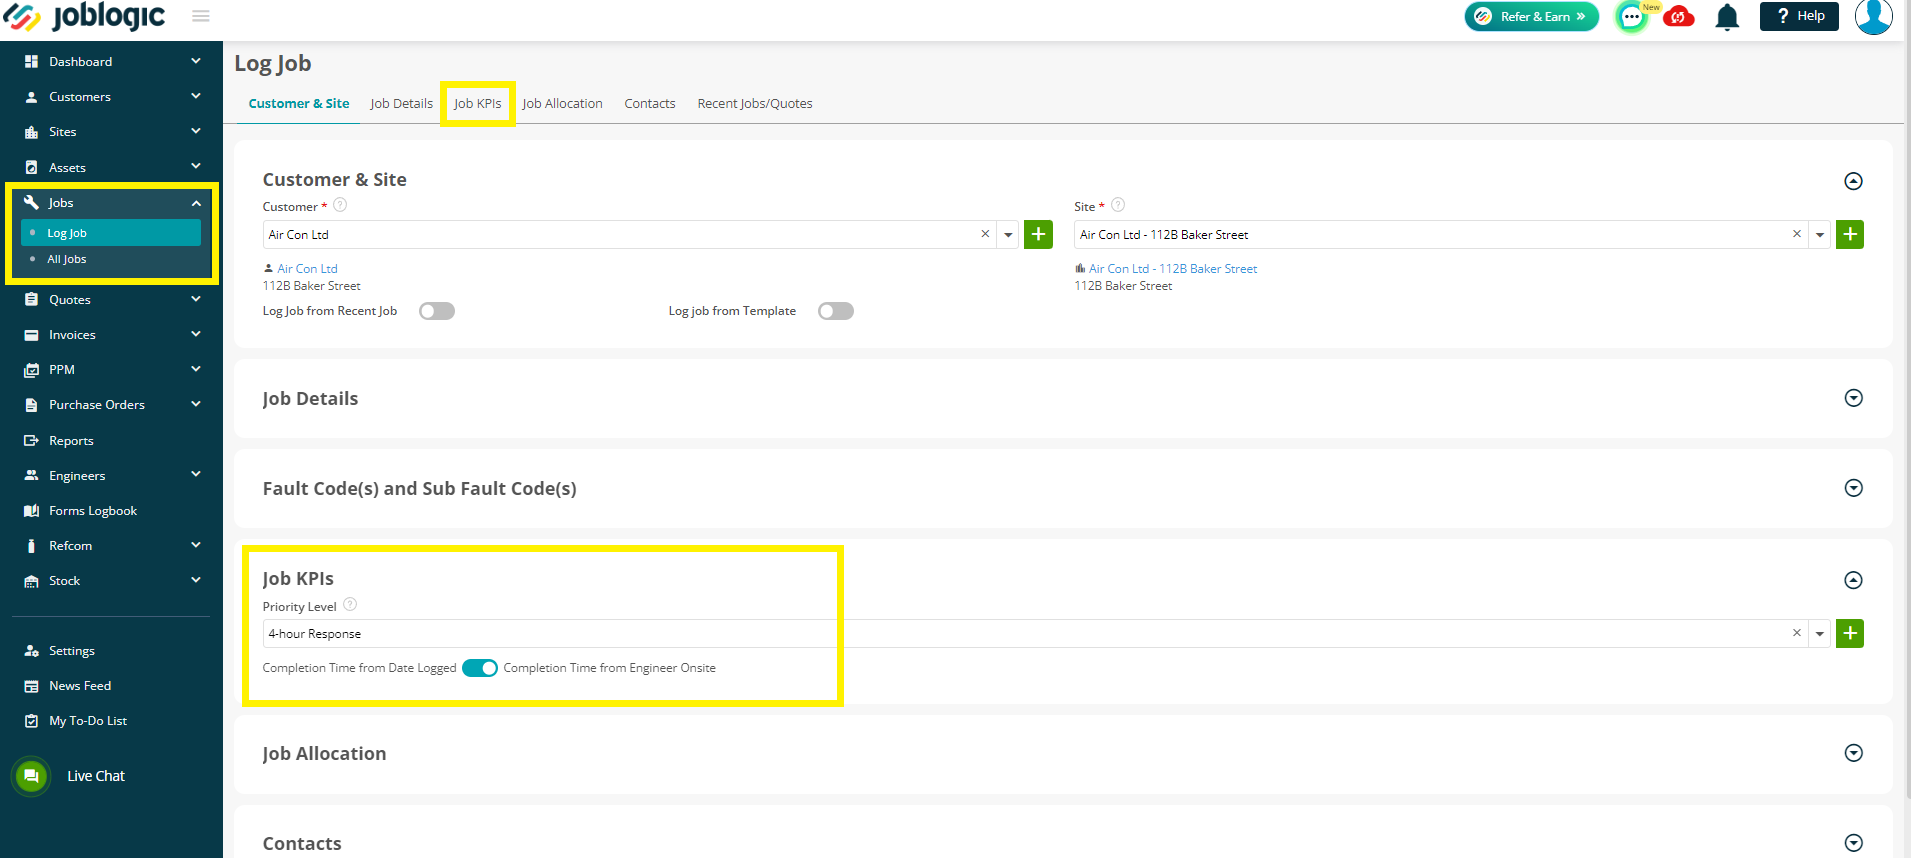Clear the Site field with the X icon
This screenshot has height=858, width=1911.
click(x=1797, y=234)
